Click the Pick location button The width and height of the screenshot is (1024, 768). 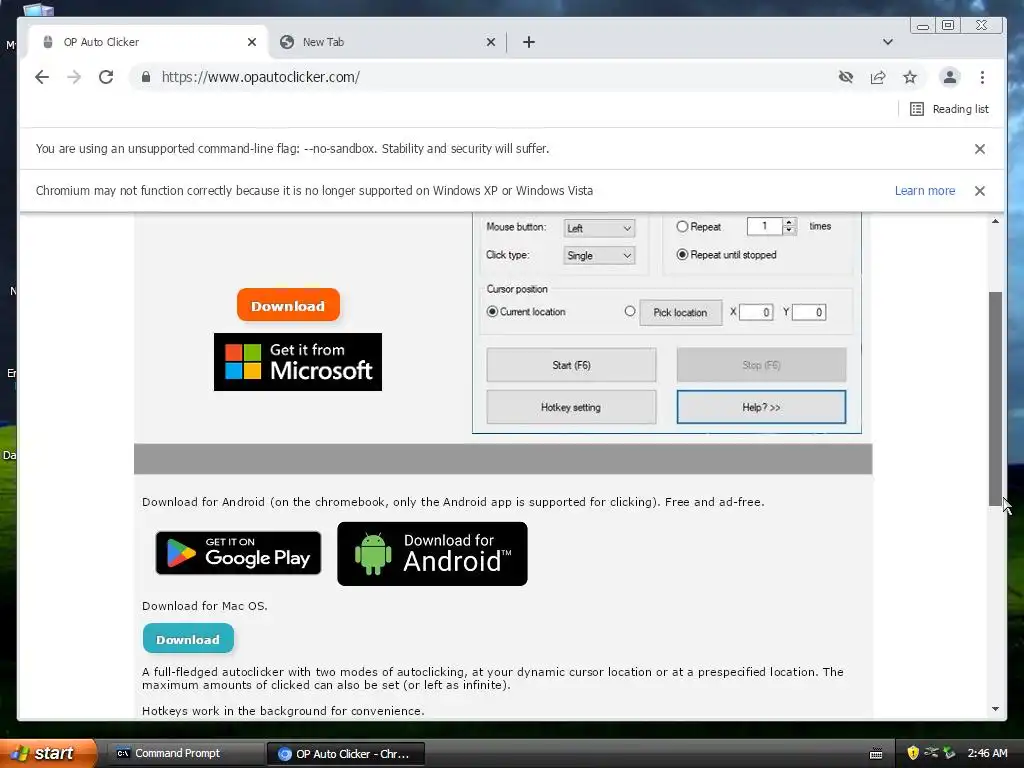click(x=680, y=312)
